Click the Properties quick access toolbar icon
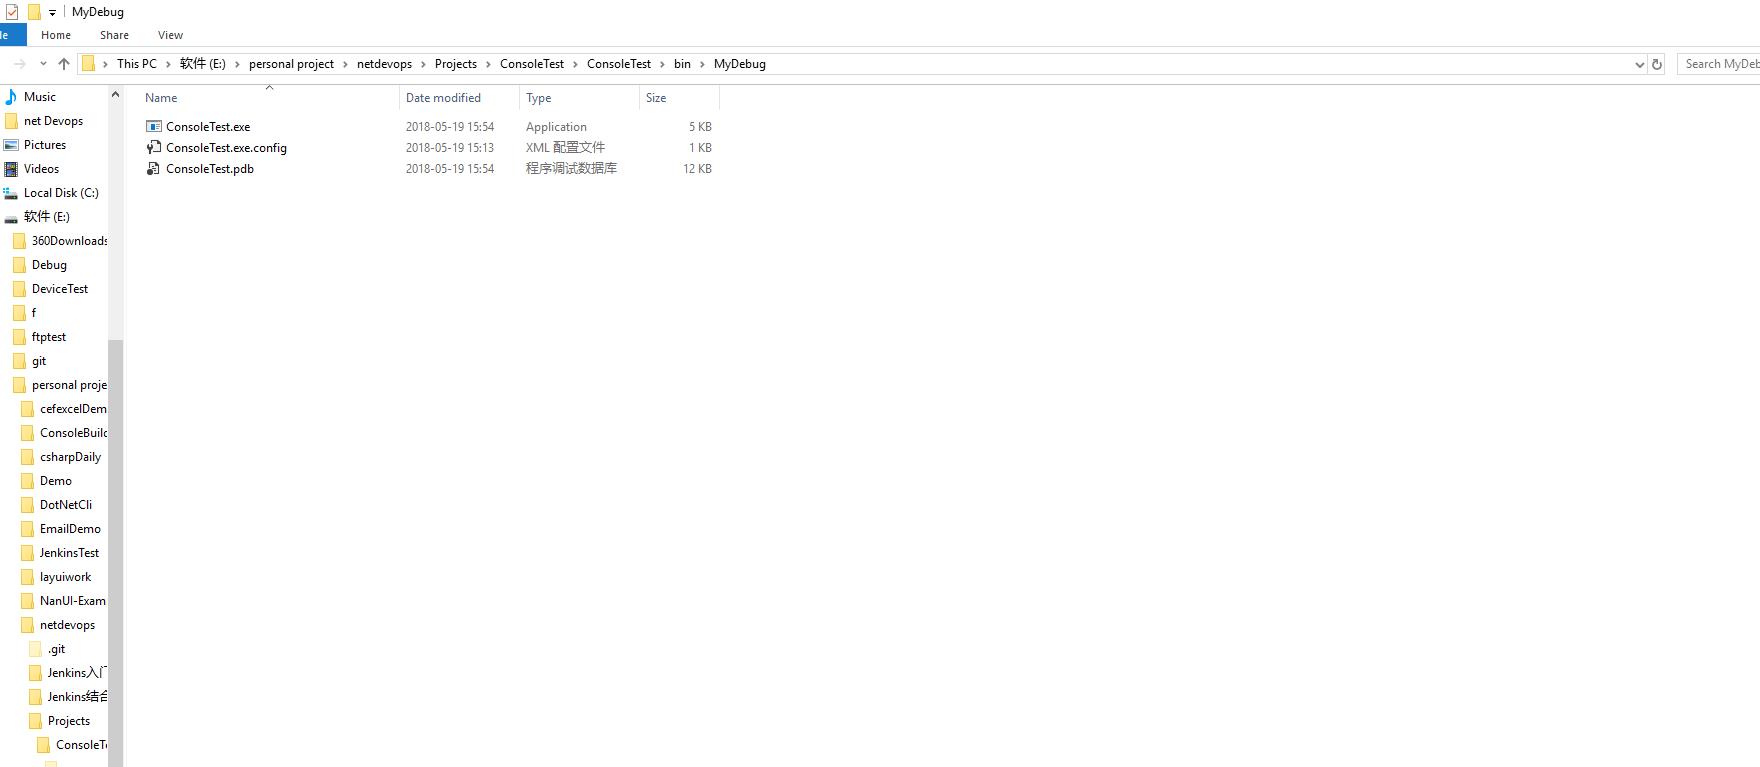This screenshot has width=1760, height=767. pos(12,12)
